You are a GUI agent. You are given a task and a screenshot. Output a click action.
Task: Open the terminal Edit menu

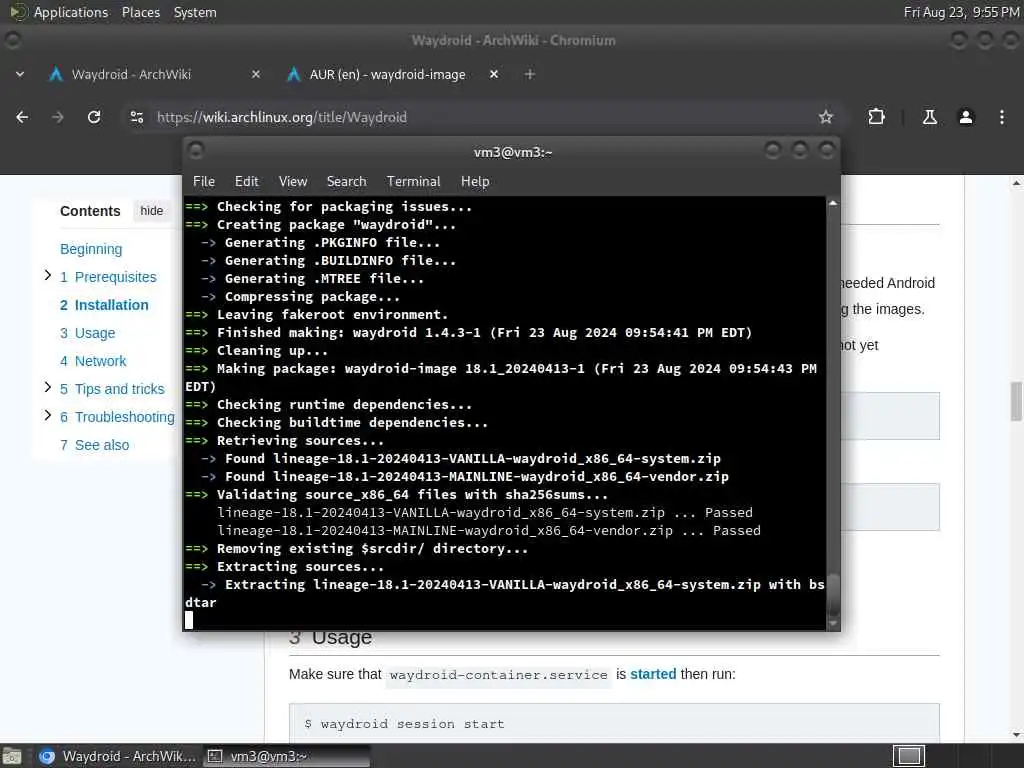tap(247, 182)
